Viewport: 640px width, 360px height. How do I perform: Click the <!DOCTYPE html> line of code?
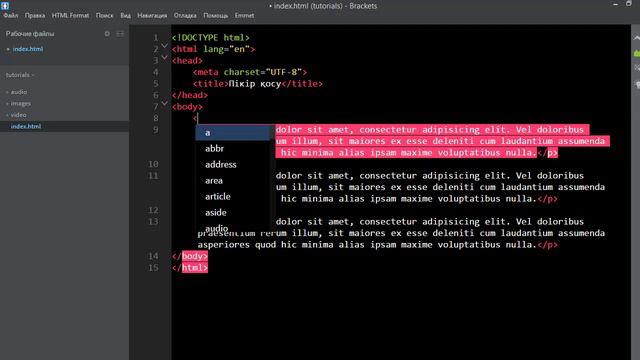tap(211, 38)
